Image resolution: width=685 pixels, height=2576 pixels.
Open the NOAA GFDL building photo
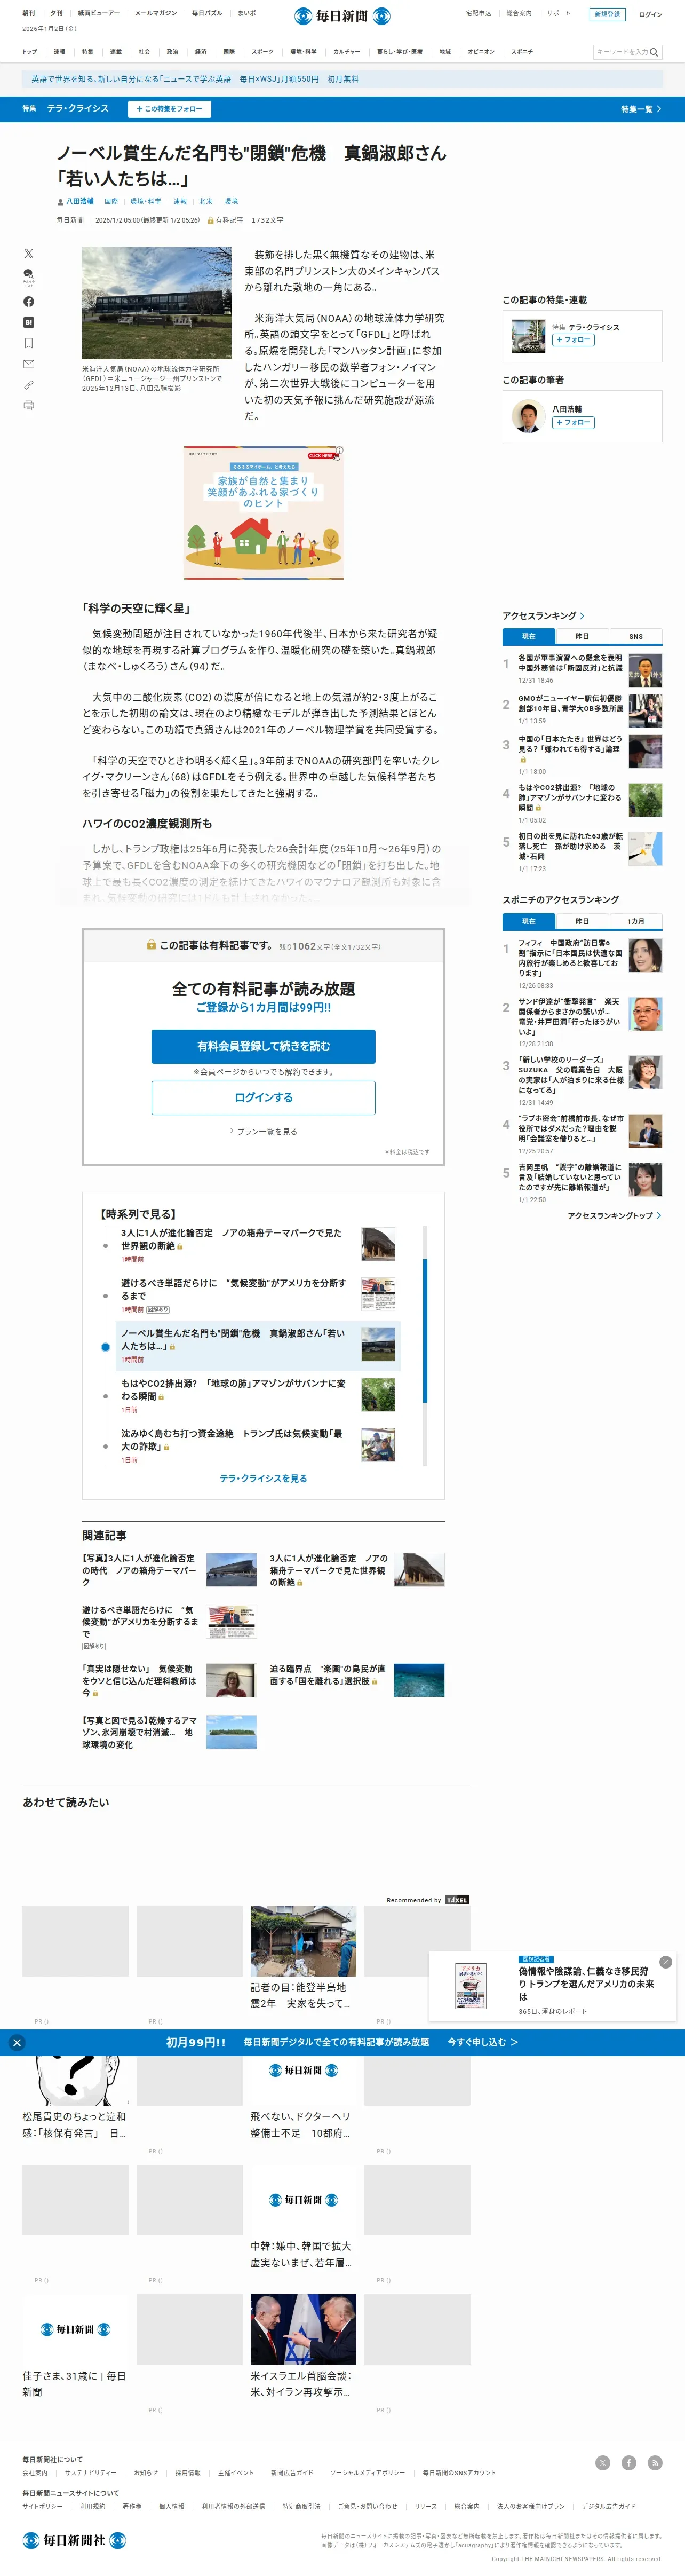pos(156,303)
